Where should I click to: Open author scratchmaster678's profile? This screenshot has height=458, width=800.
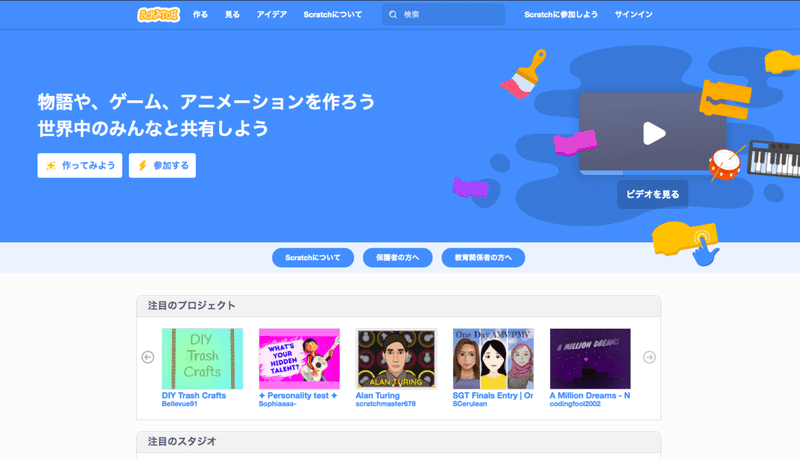coord(386,404)
